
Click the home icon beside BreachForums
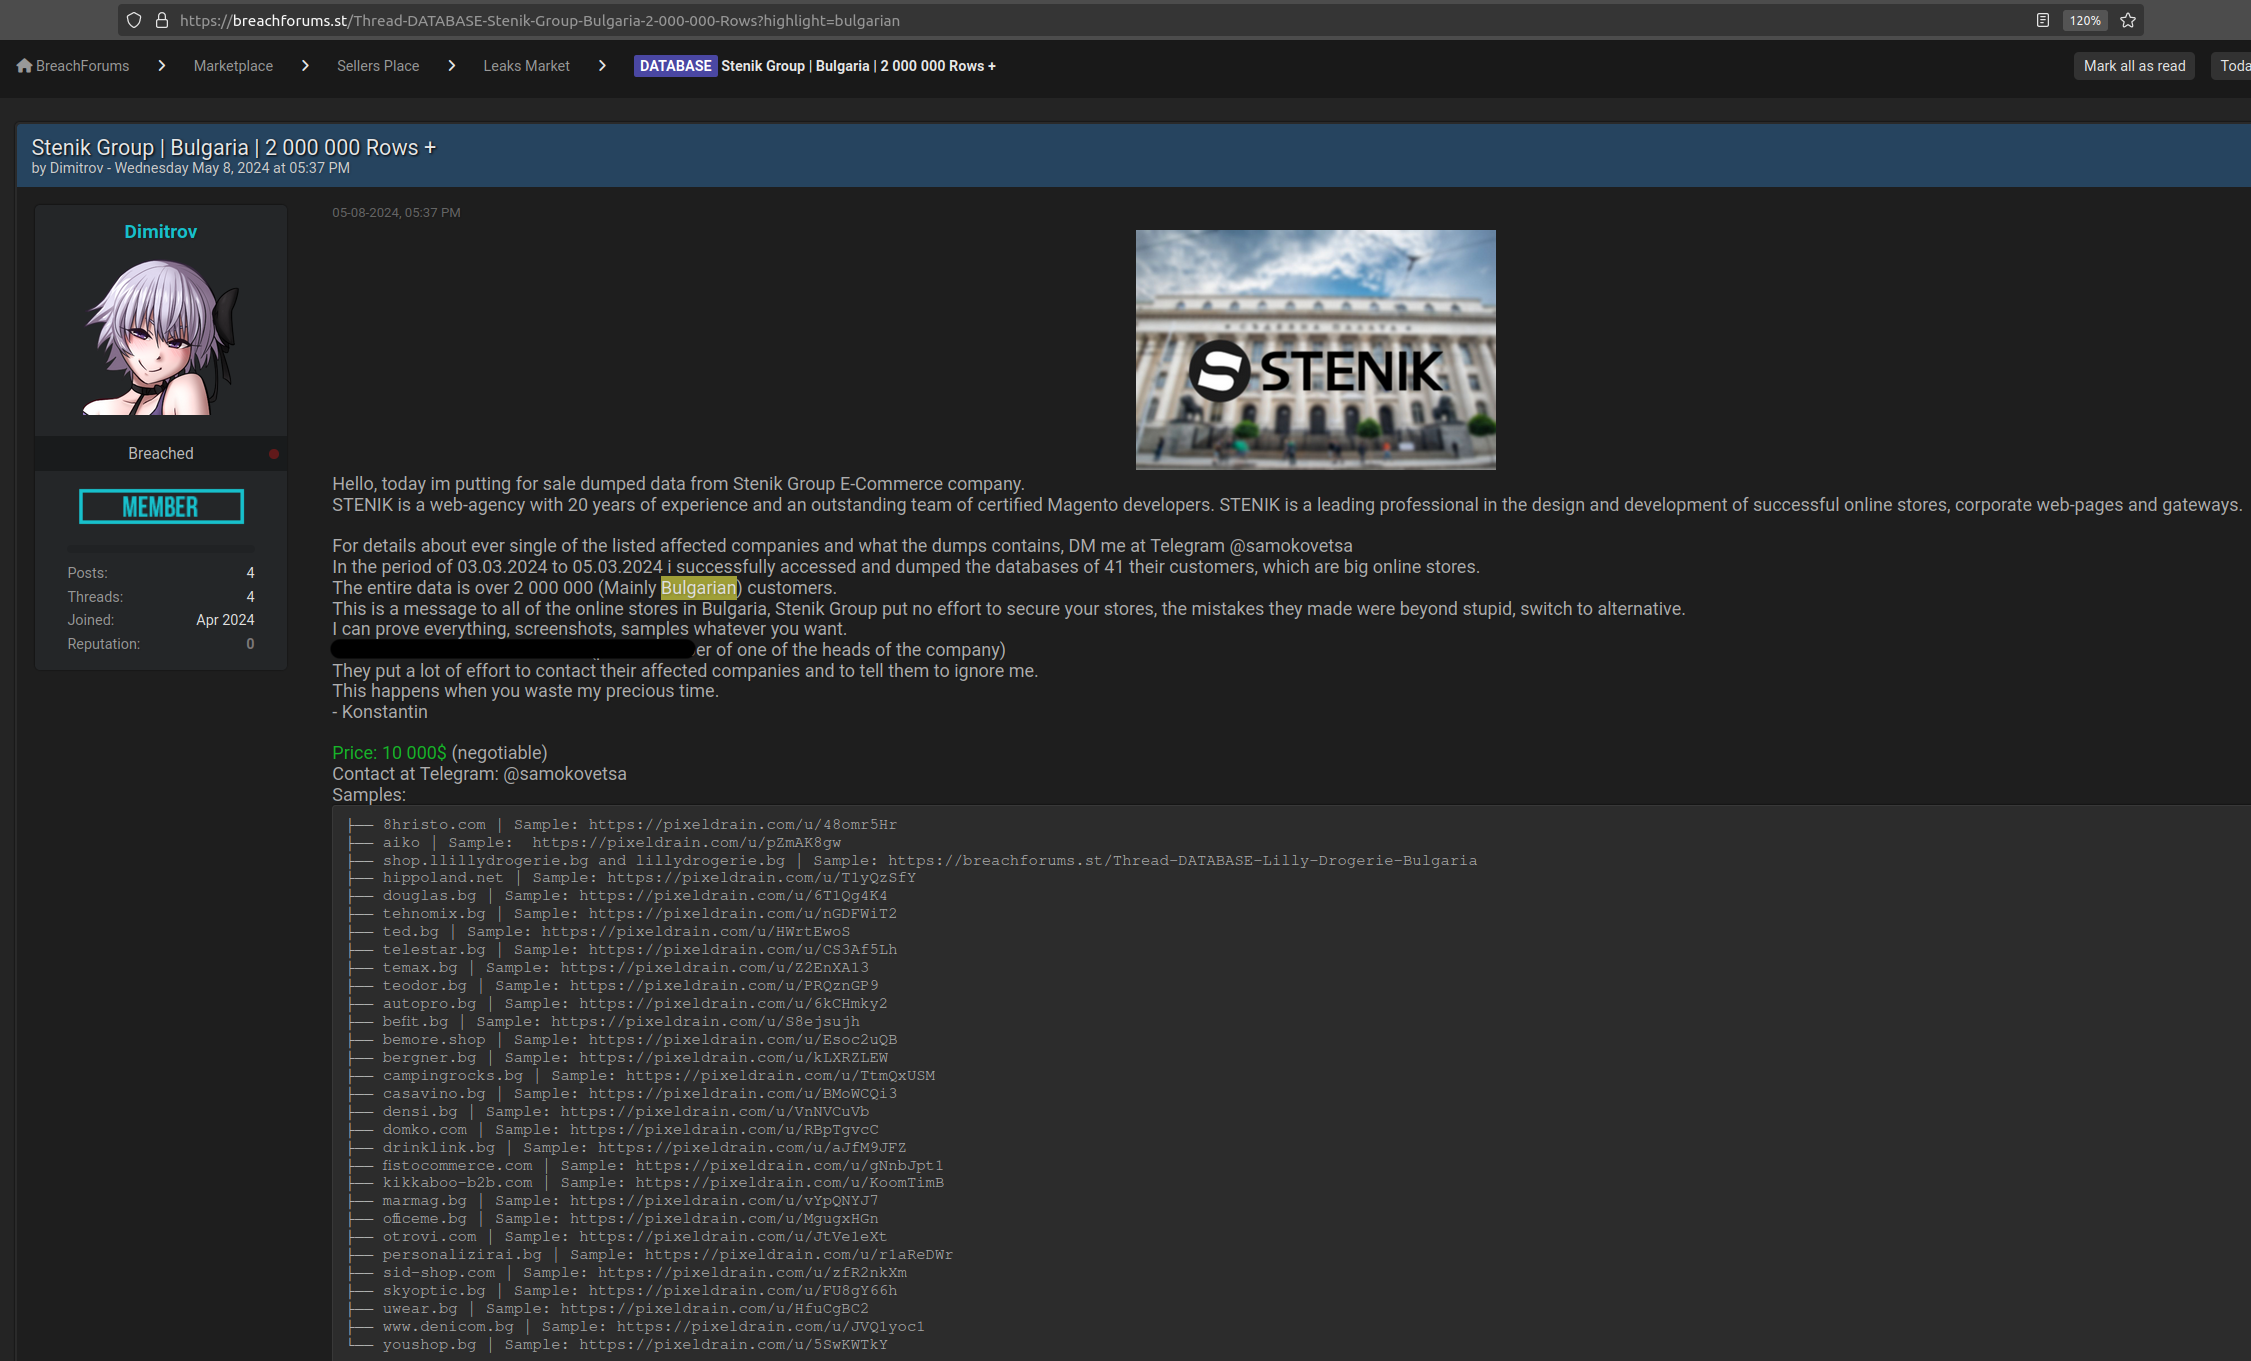coord(24,66)
